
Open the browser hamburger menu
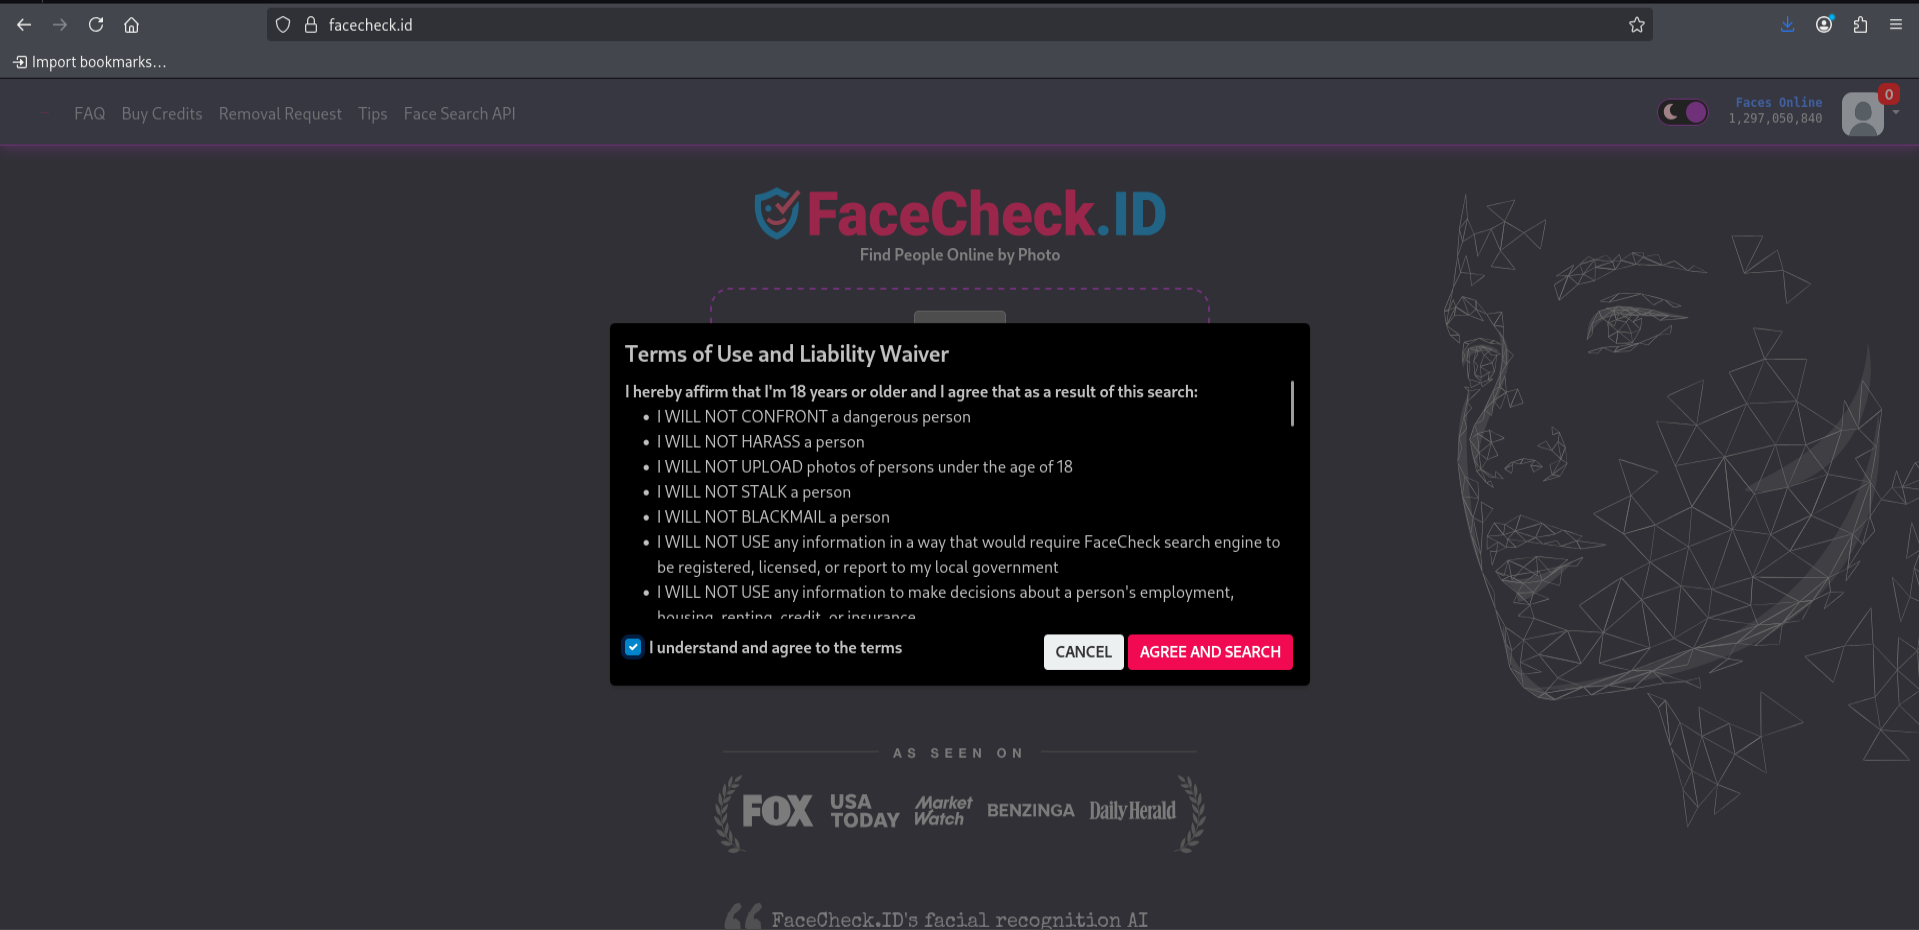tap(1896, 25)
